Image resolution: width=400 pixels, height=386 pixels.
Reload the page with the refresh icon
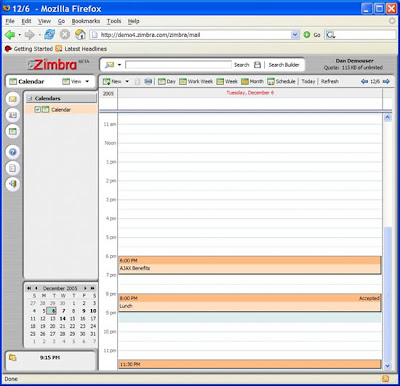(x=50, y=34)
